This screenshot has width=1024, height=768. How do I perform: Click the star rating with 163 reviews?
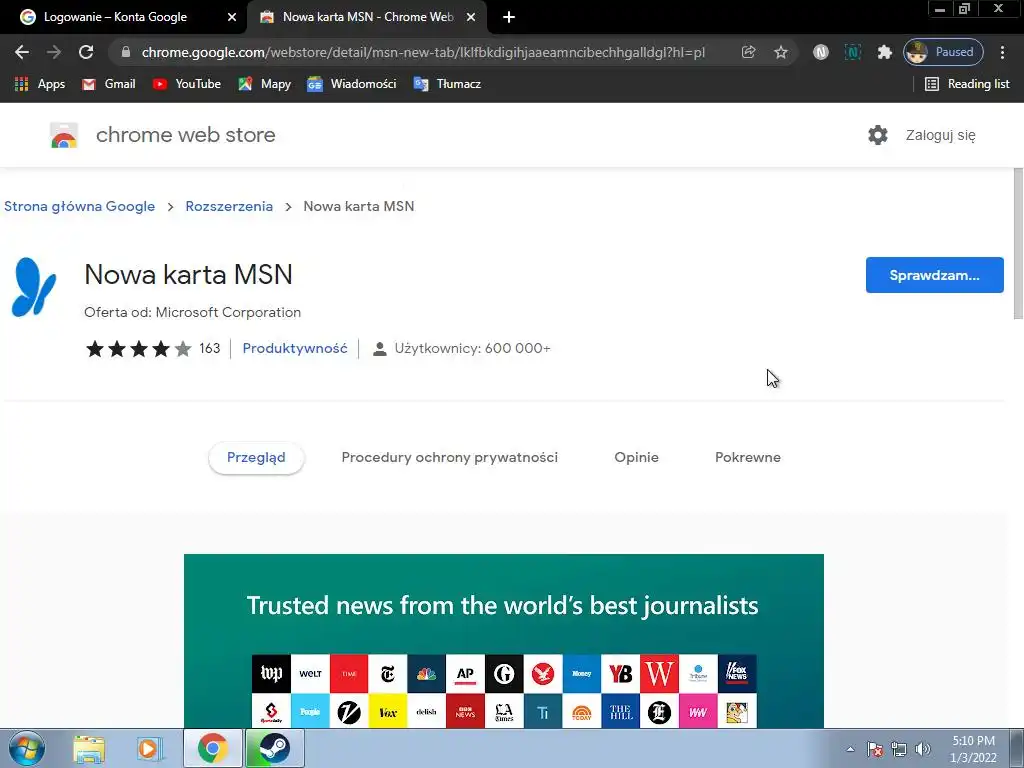point(153,349)
